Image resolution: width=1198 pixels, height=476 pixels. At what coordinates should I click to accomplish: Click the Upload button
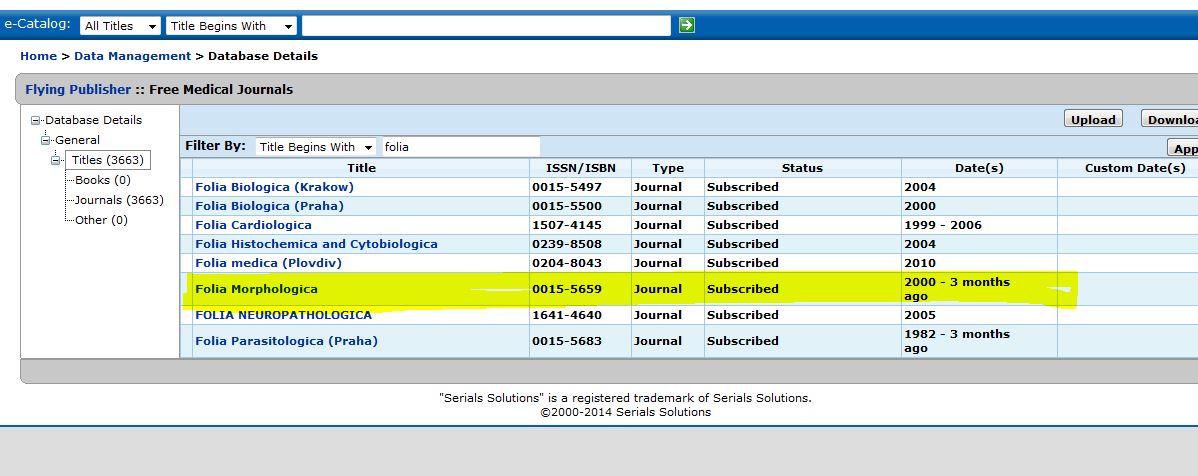[x=1093, y=119]
